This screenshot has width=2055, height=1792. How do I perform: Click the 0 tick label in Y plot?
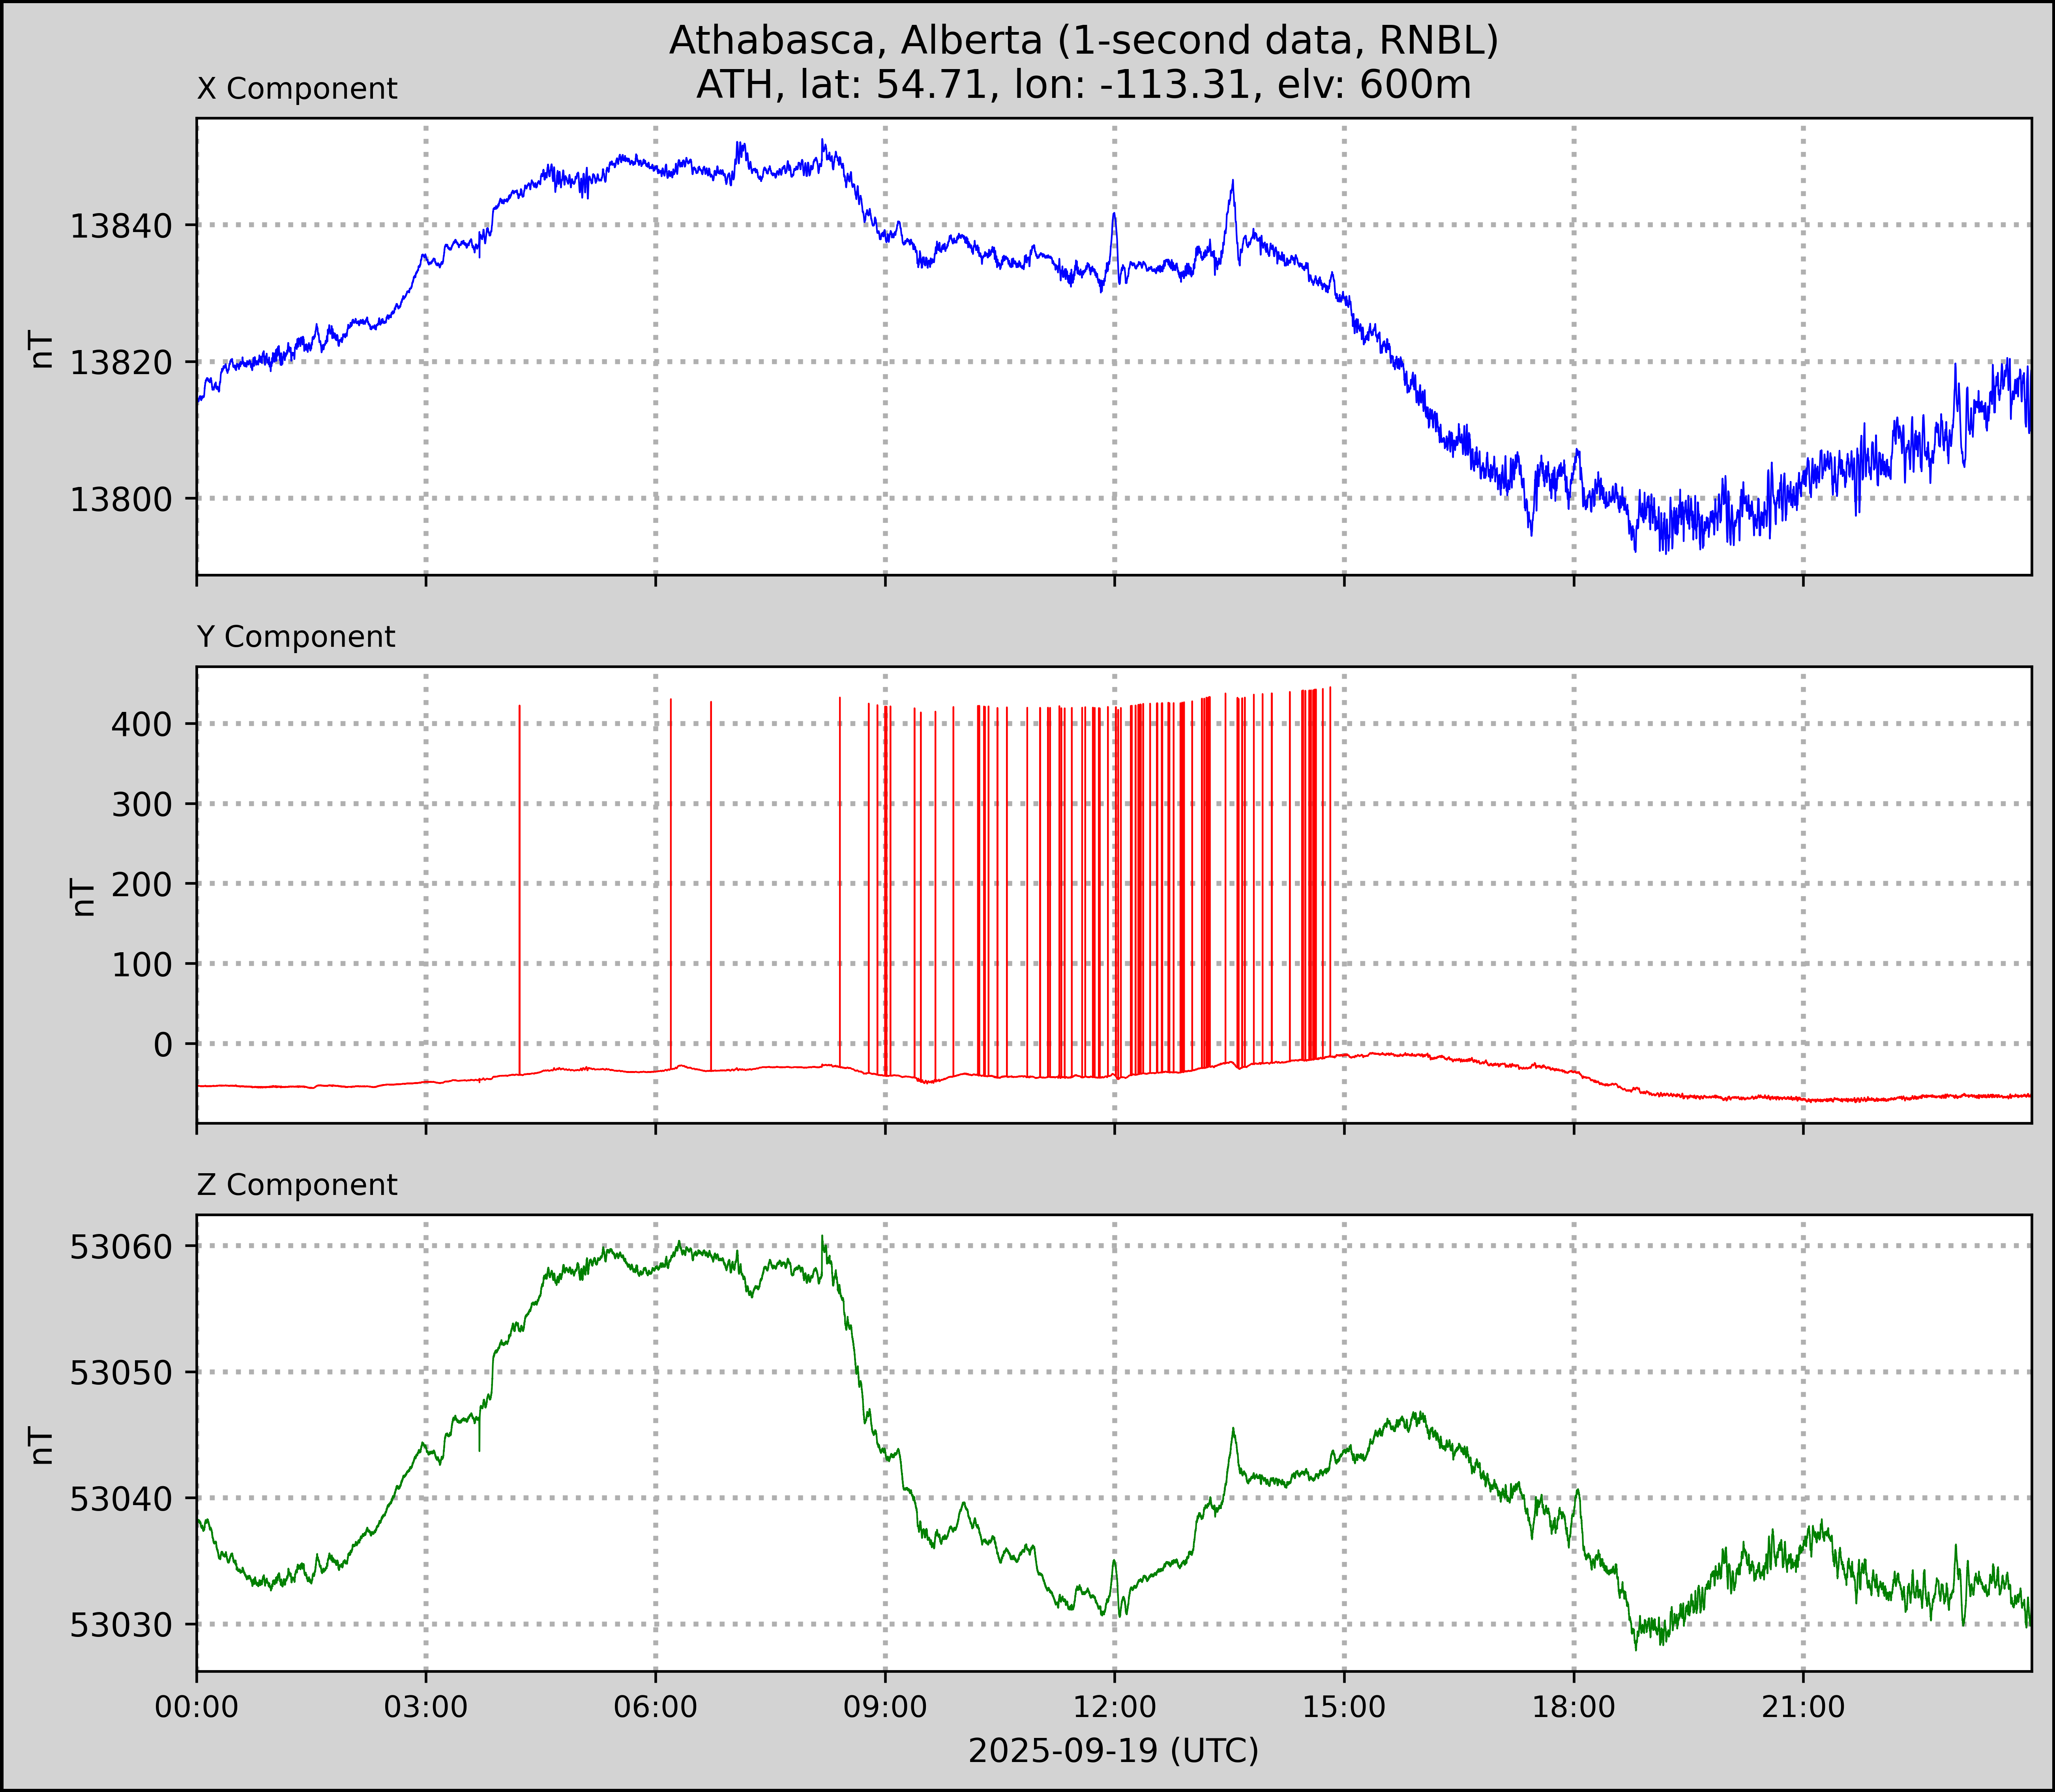pyautogui.click(x=163, y=1045)
